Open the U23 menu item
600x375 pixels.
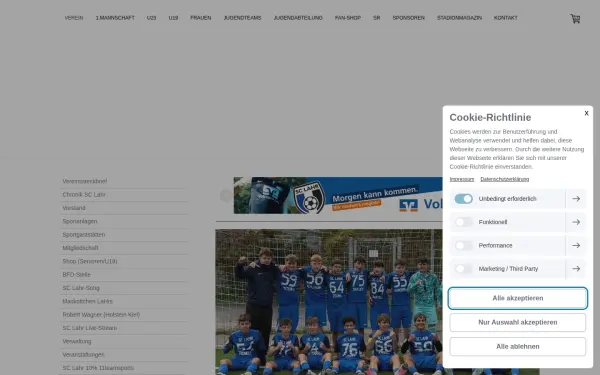[x=152, y=18]
